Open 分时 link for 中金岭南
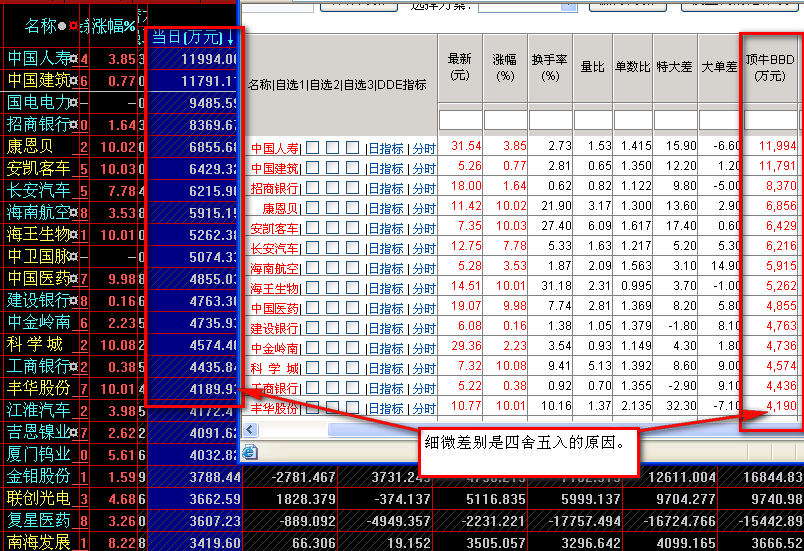The width and height of the screenshot is (804, 551). [x=424, y=349]
